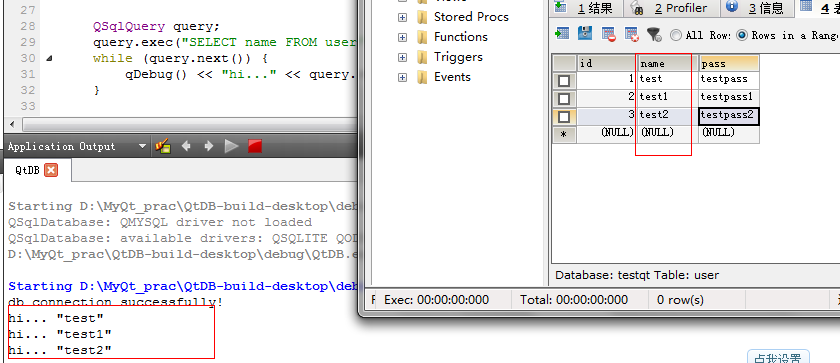Click the (NULL) cell under pass column
Screen dimensions: 840x363
click(x=729, y=134)
